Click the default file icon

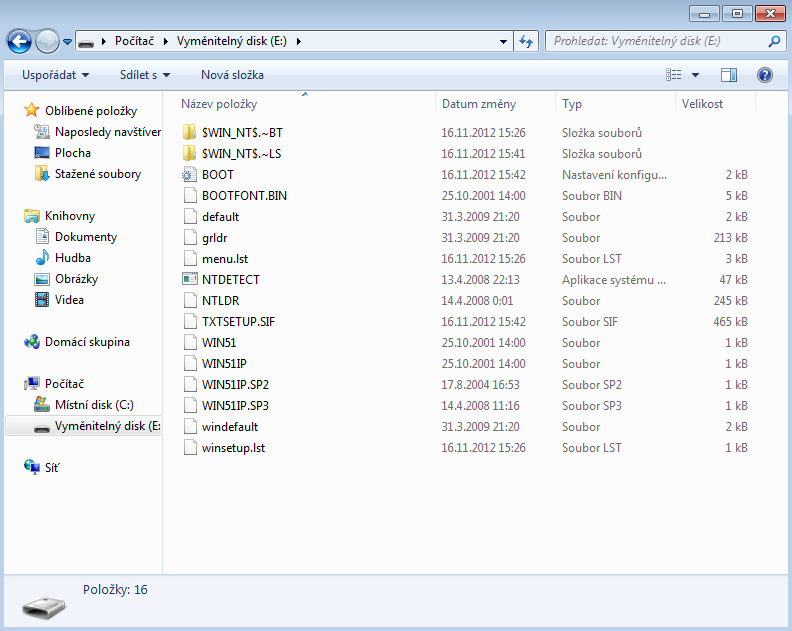pyautogui.click(x=190, y=216)
